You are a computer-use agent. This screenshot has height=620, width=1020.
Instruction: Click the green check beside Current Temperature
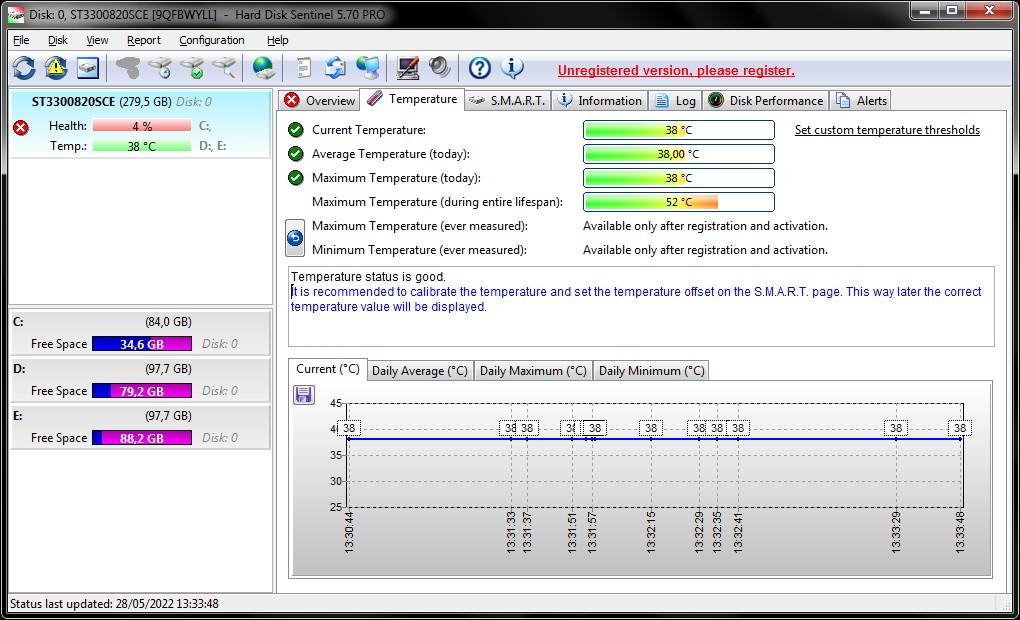point(295,129)
